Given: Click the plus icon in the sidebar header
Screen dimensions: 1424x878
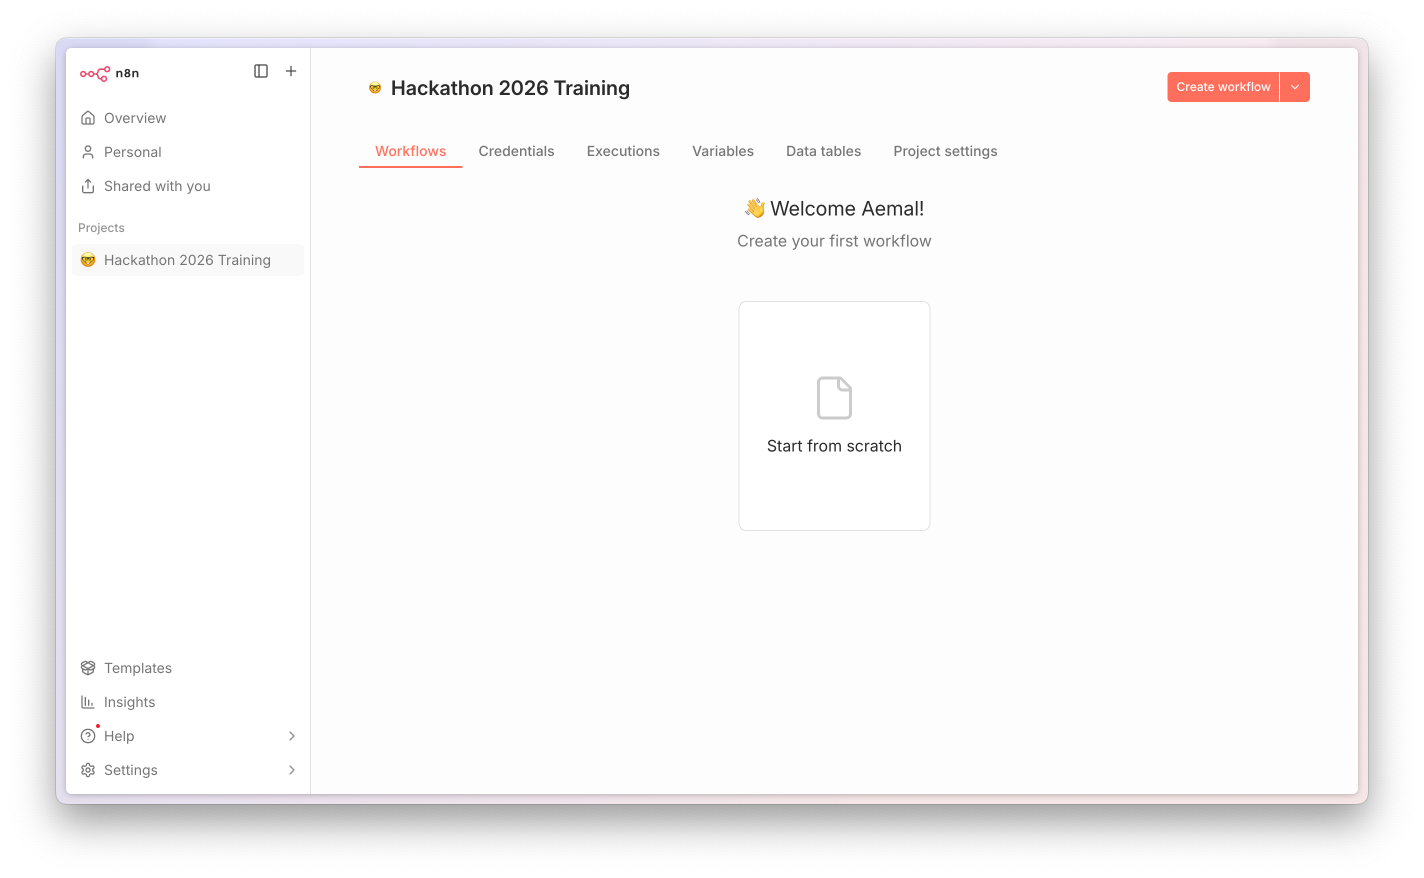Looking at the screenshot, I should pos(291,71).
